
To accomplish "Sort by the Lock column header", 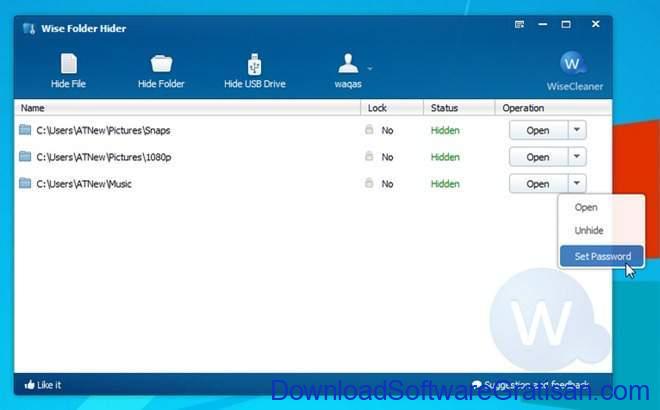I will point(392,108).
